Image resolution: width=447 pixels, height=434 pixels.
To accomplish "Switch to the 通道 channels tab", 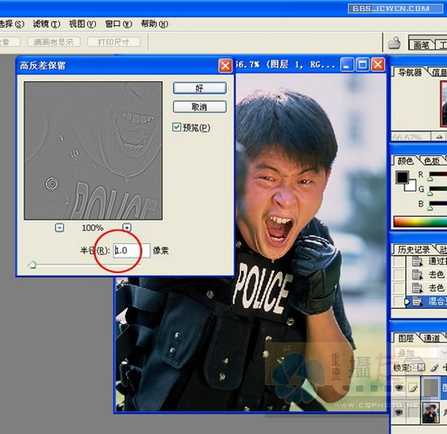I will click(432, 338).
